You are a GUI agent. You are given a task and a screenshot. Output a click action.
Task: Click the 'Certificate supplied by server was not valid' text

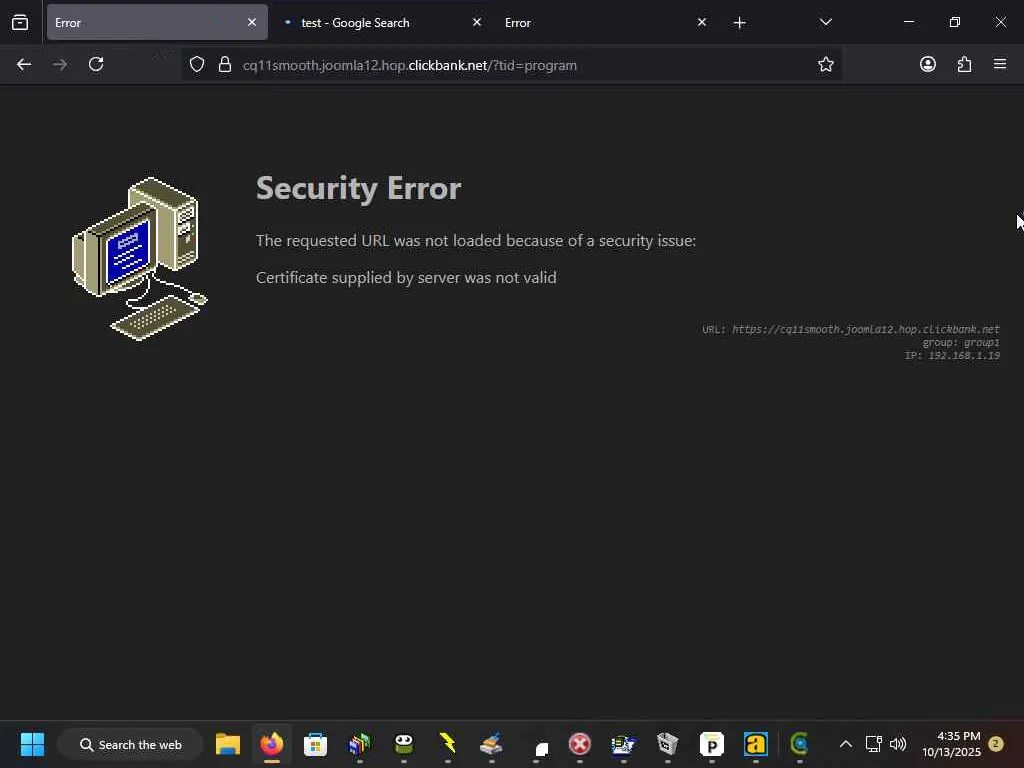tap(406, 278)
